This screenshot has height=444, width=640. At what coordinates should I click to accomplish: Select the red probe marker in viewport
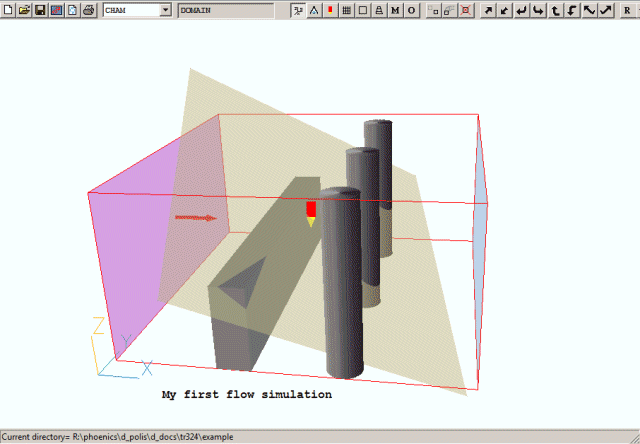[311, 211]
